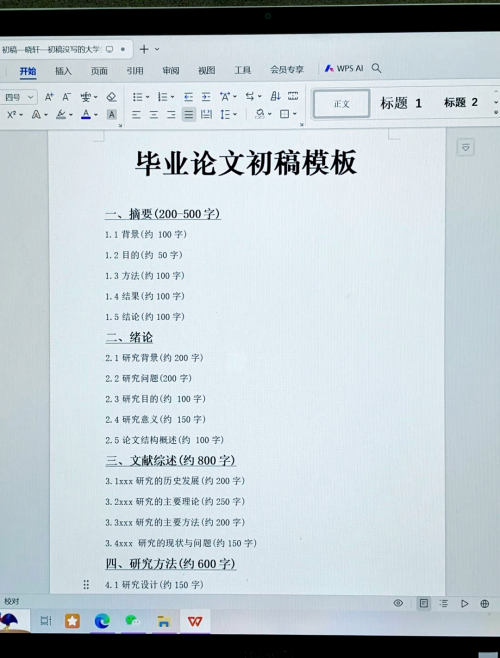Screen dimensions: 500x658
Task: Expand new tab options chevron
Action: tap(157, 49)
